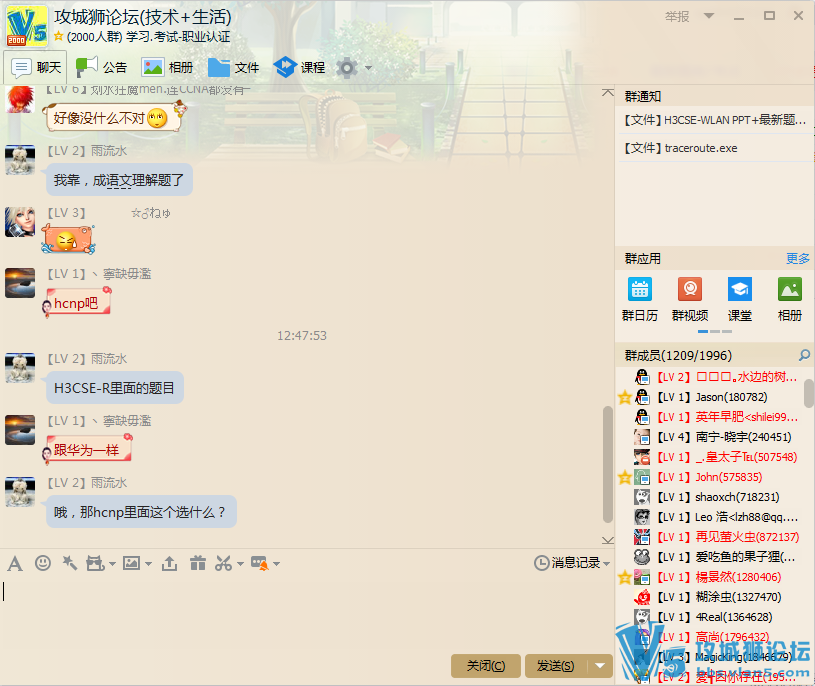
Task: Open the gear settings dropdown
Action: pyautogui.click(x=354, y=68)
